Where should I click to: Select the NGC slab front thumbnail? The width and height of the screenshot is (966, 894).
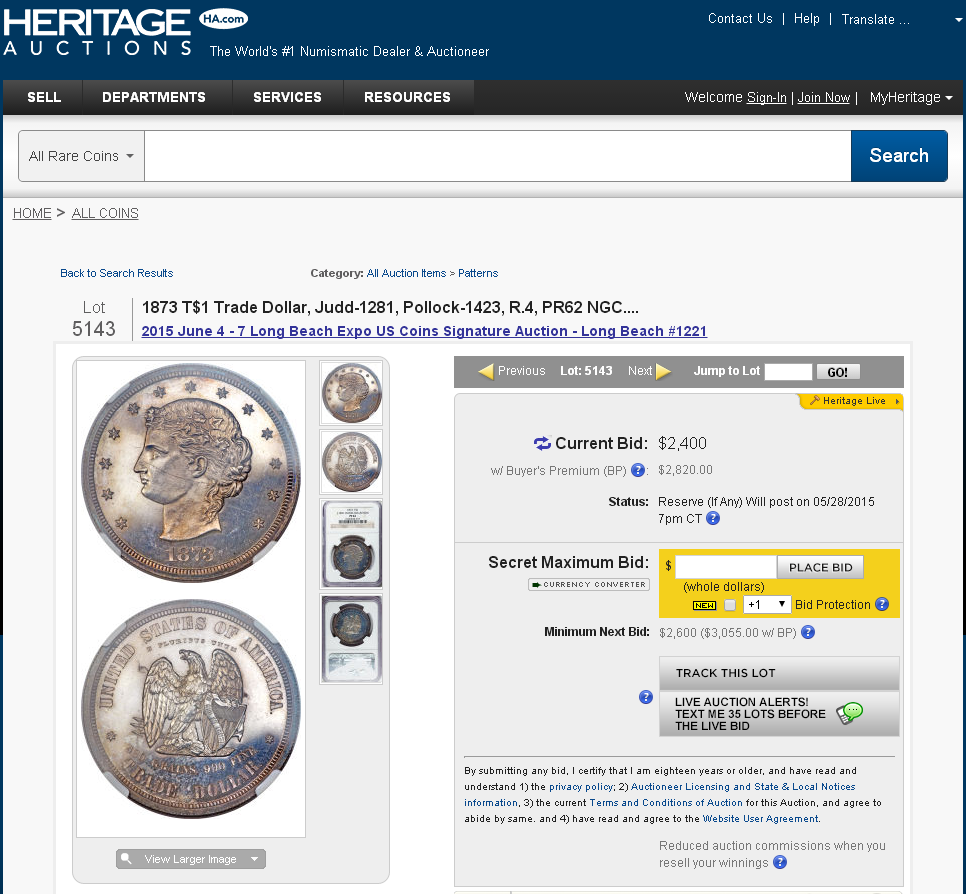coord(351,544)
